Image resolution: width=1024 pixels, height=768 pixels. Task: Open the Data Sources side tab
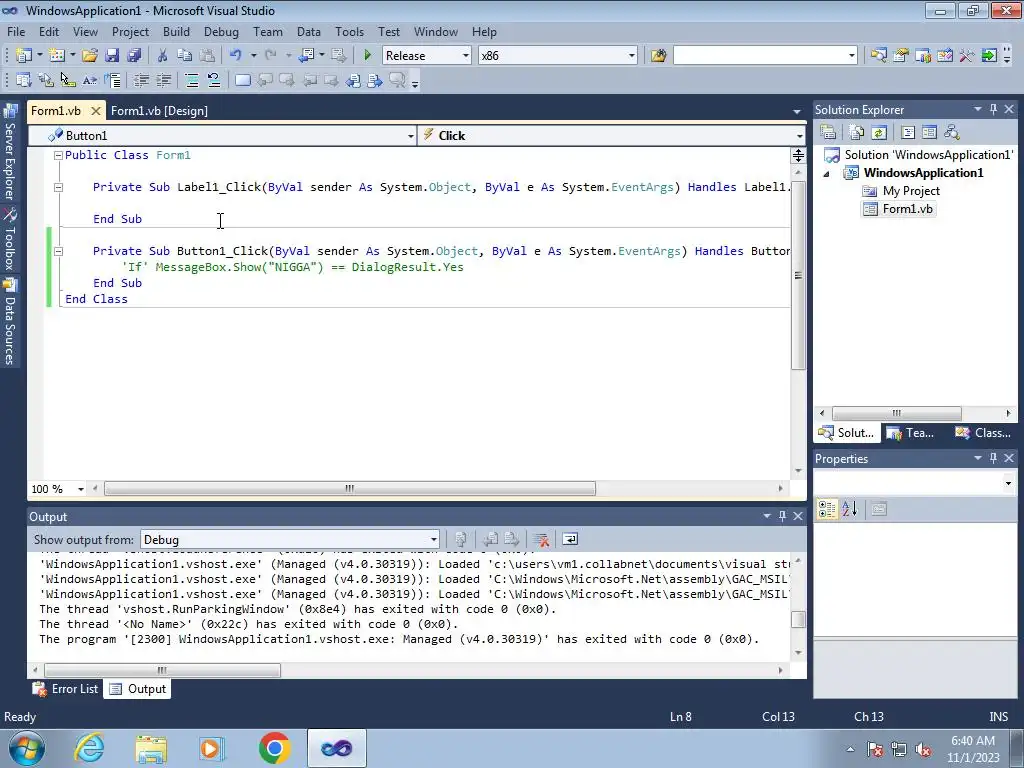pos(10,322)
